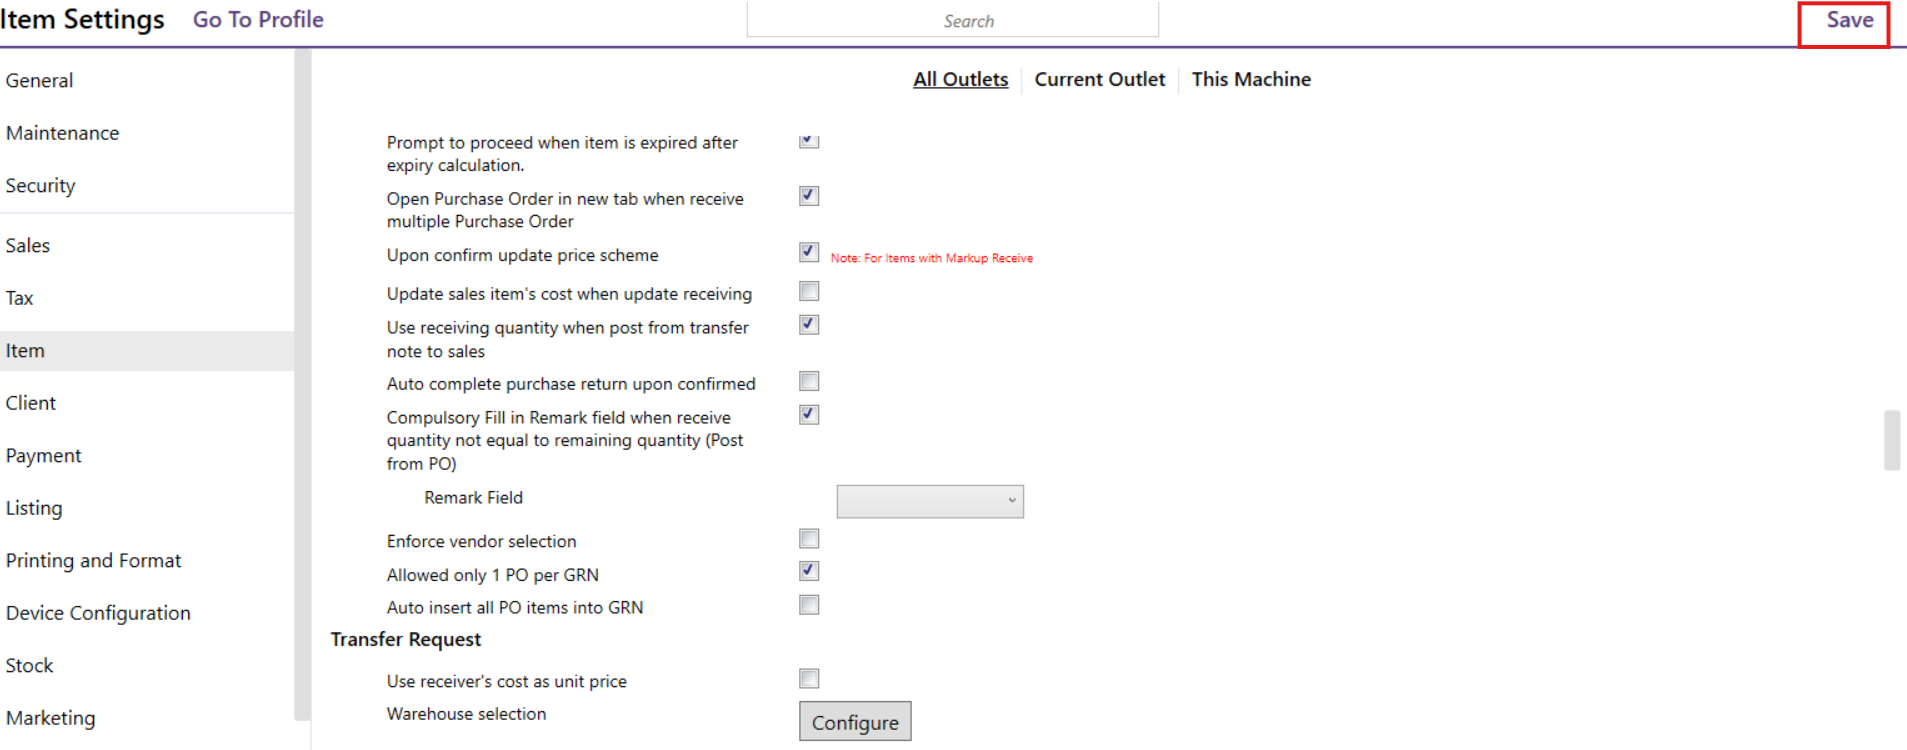Open the Security settings category
Viewport: 1907px width, 750px height.
click(x=41, y=186)
